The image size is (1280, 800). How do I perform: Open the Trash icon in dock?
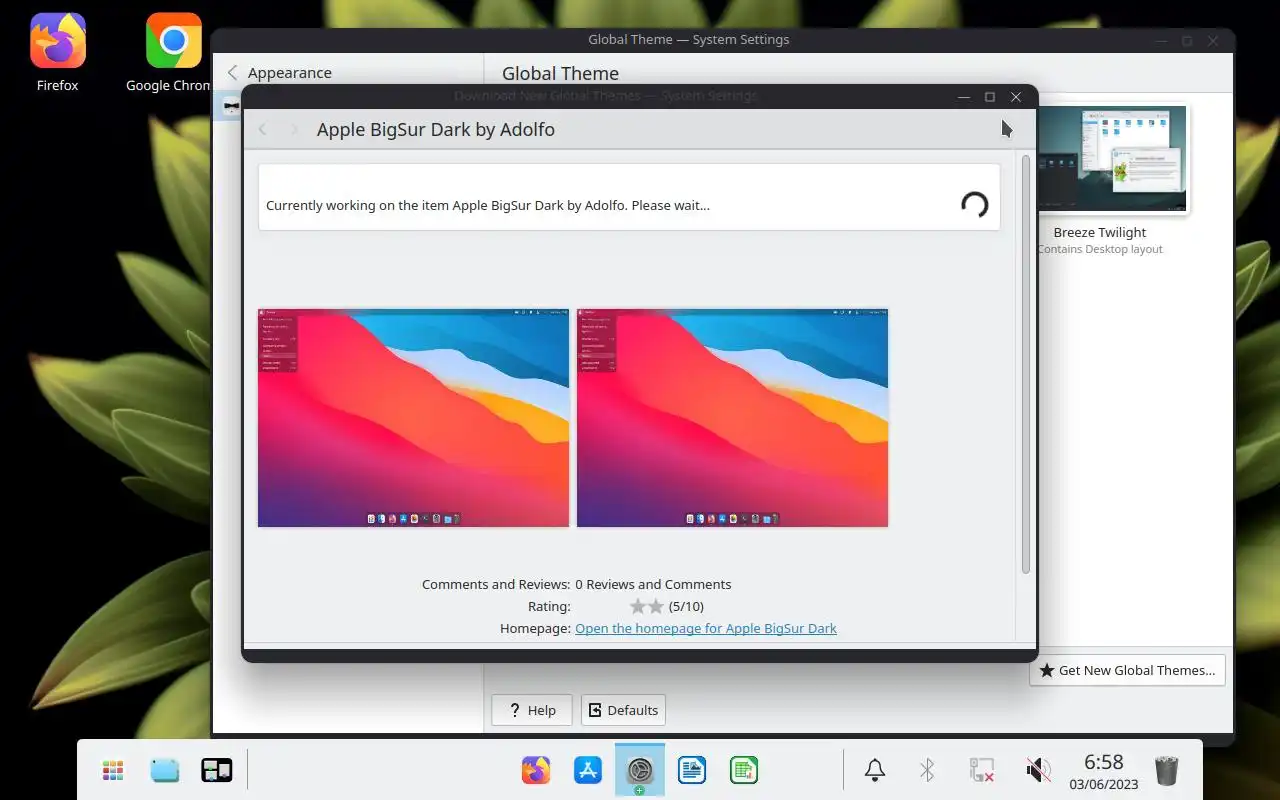tap(1167, 770)
